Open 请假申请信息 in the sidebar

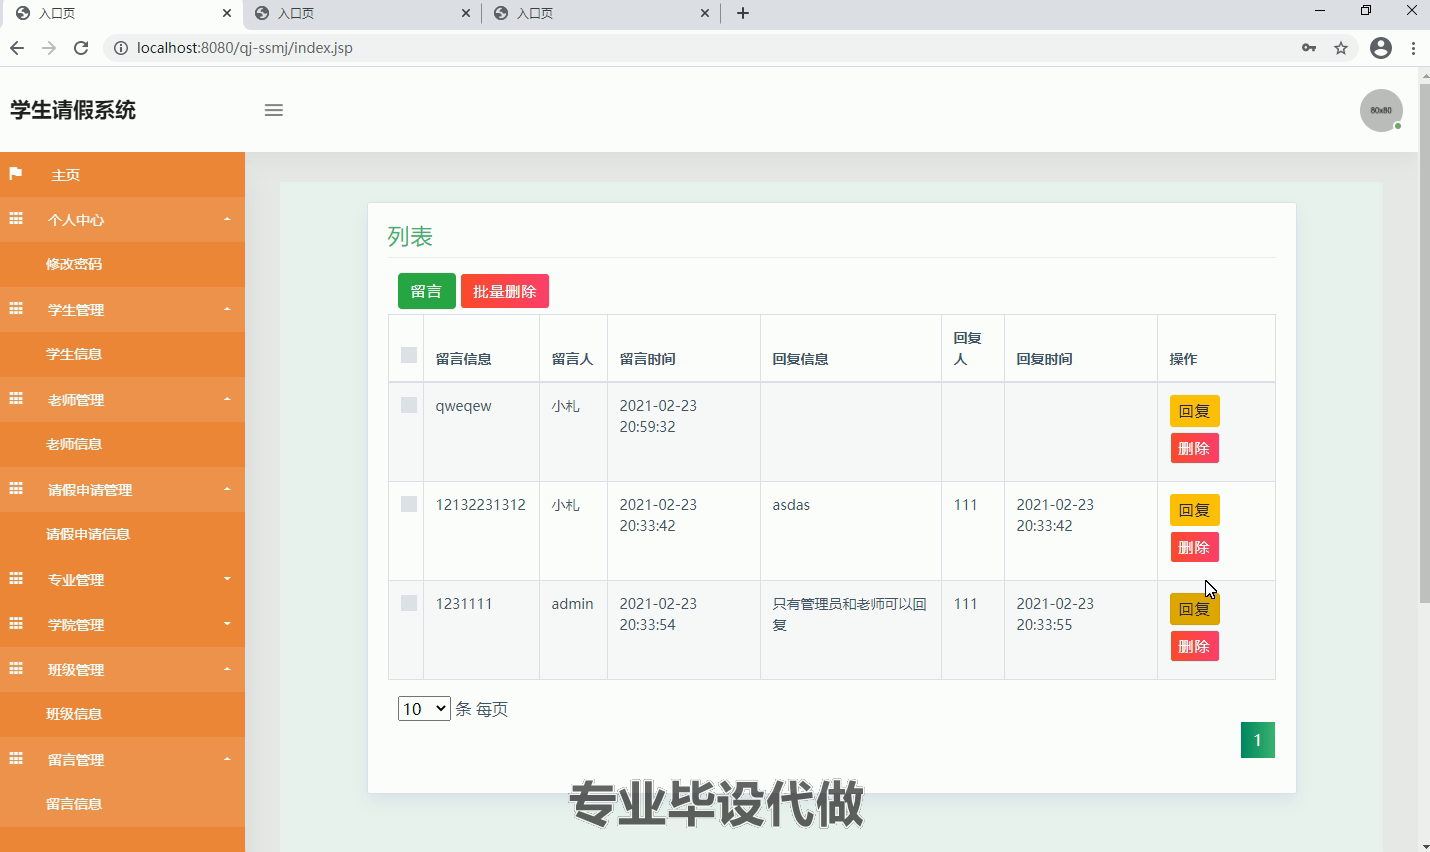click(x=88, y=534)
